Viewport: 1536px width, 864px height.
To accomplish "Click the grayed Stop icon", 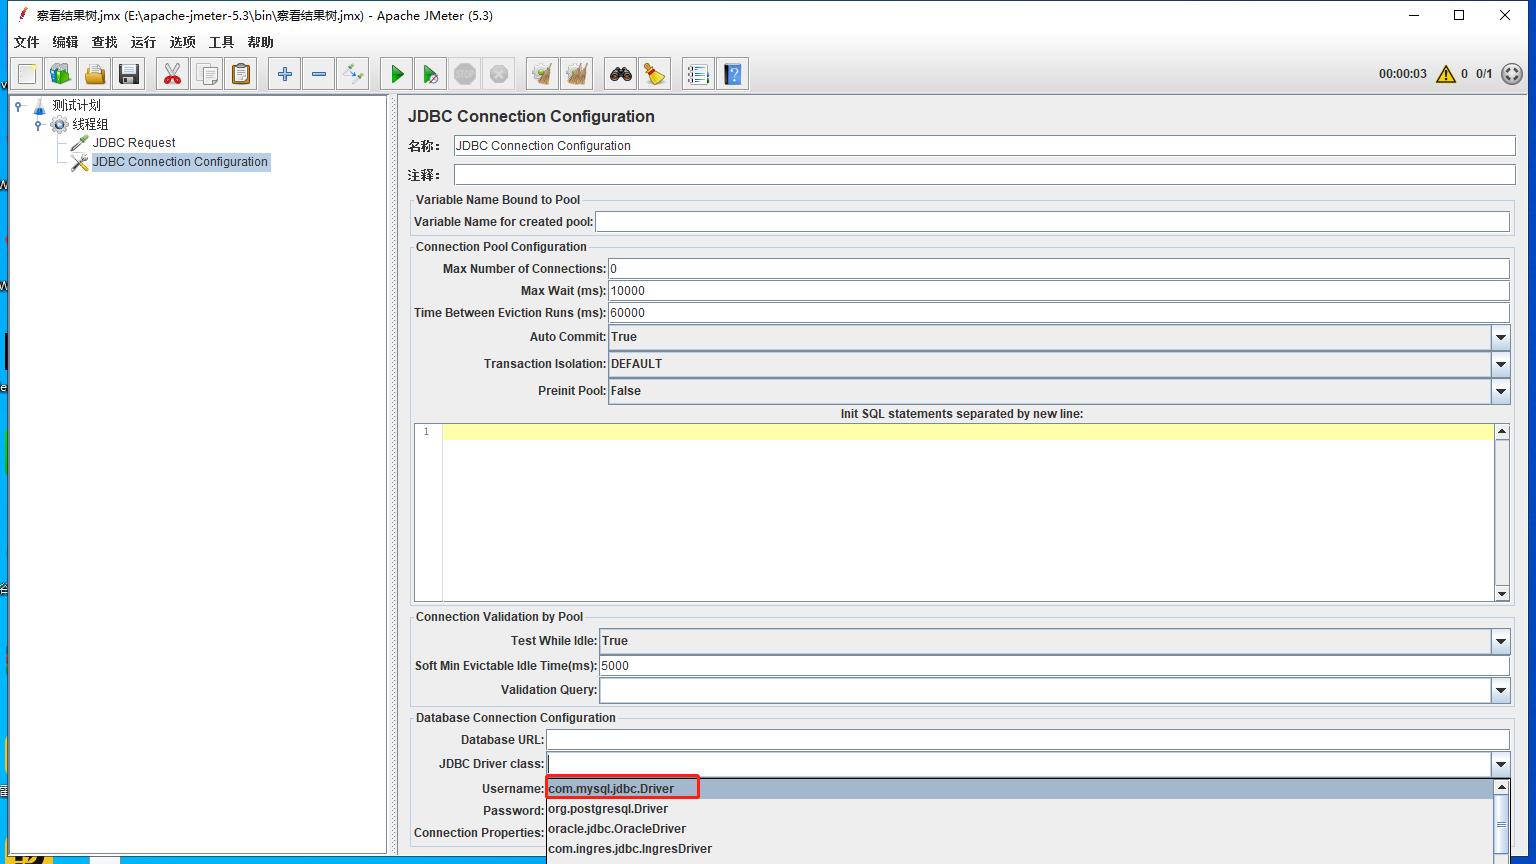I will (x=465, y=74).
